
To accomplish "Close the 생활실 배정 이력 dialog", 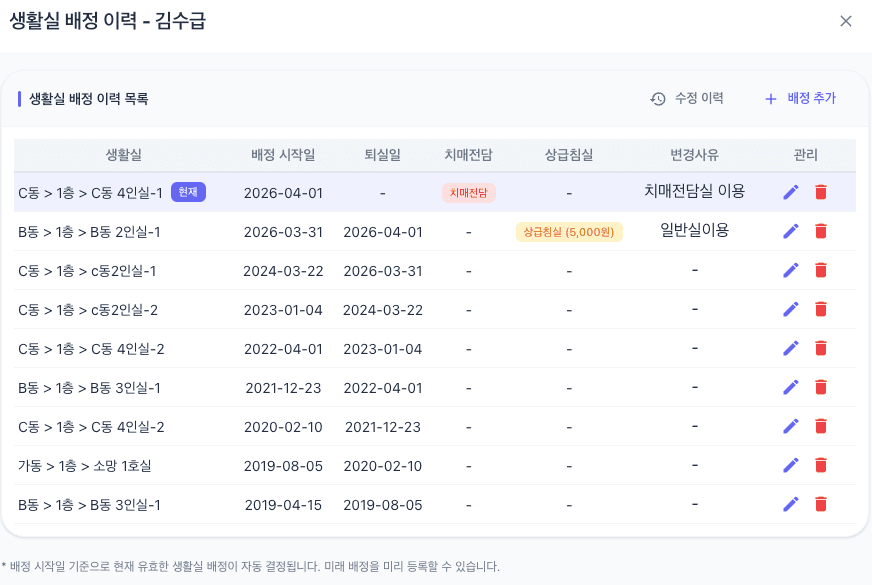I will pos(846,21).
